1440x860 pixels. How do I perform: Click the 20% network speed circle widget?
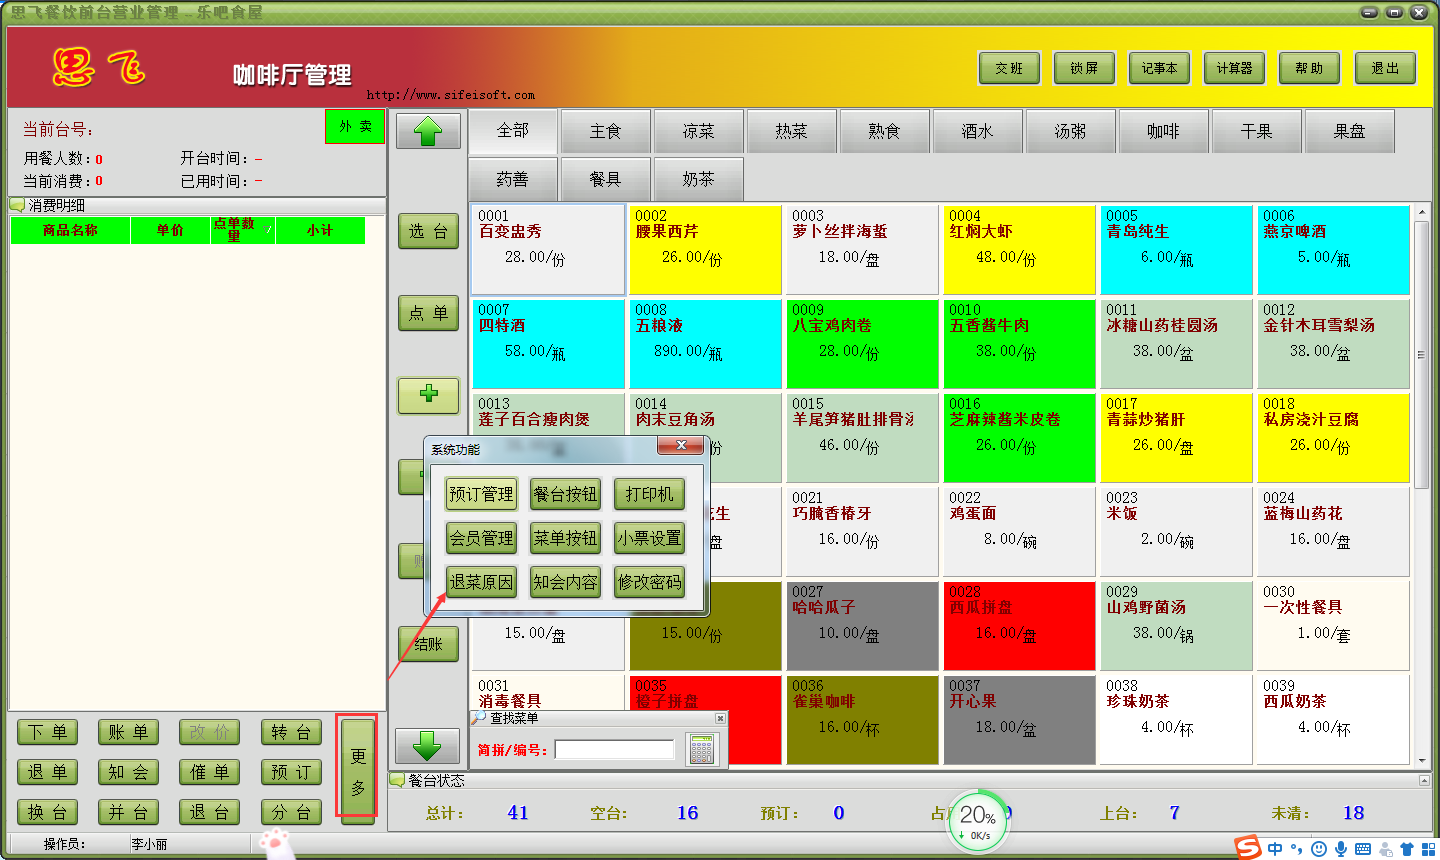(x=977, y=820)
